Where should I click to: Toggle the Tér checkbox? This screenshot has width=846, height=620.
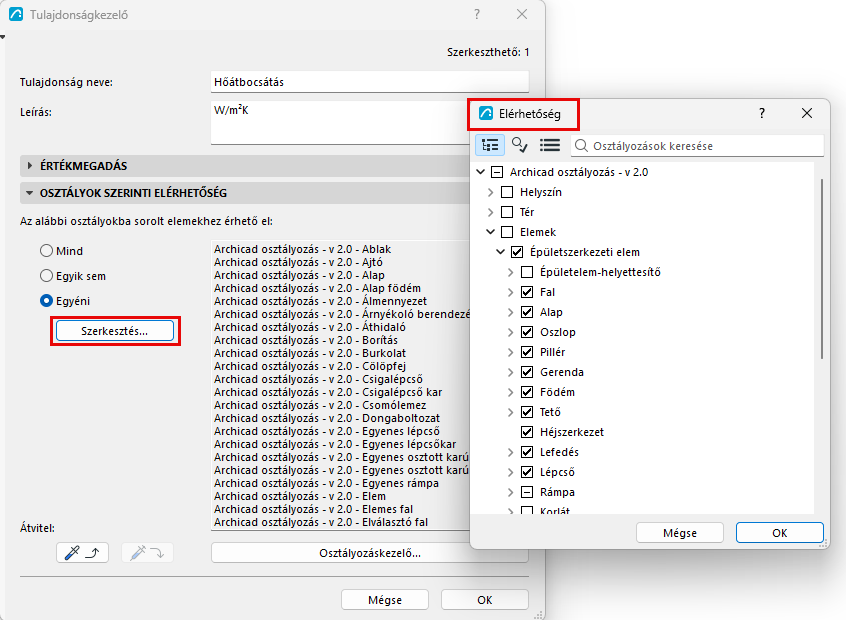(x=507, y=212)
